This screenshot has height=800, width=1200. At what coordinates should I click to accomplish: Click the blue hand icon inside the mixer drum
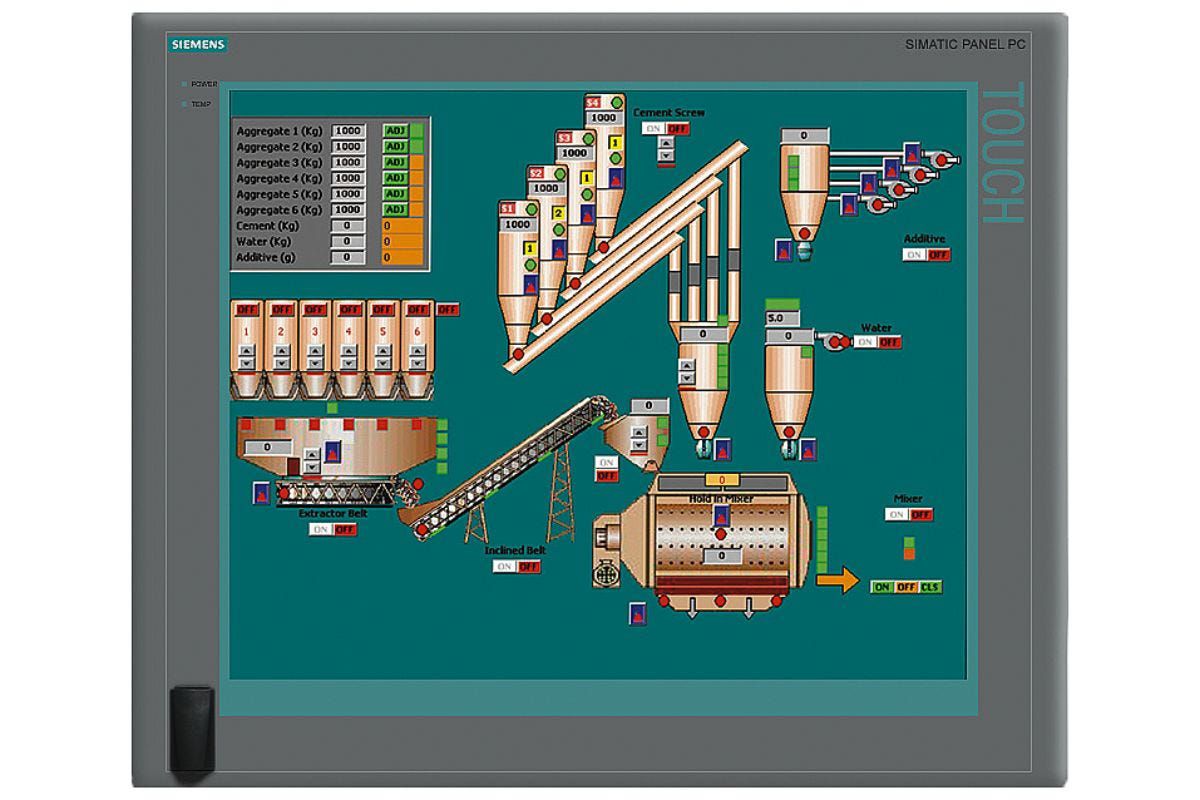pyautogui.click(x=722, y=516)
